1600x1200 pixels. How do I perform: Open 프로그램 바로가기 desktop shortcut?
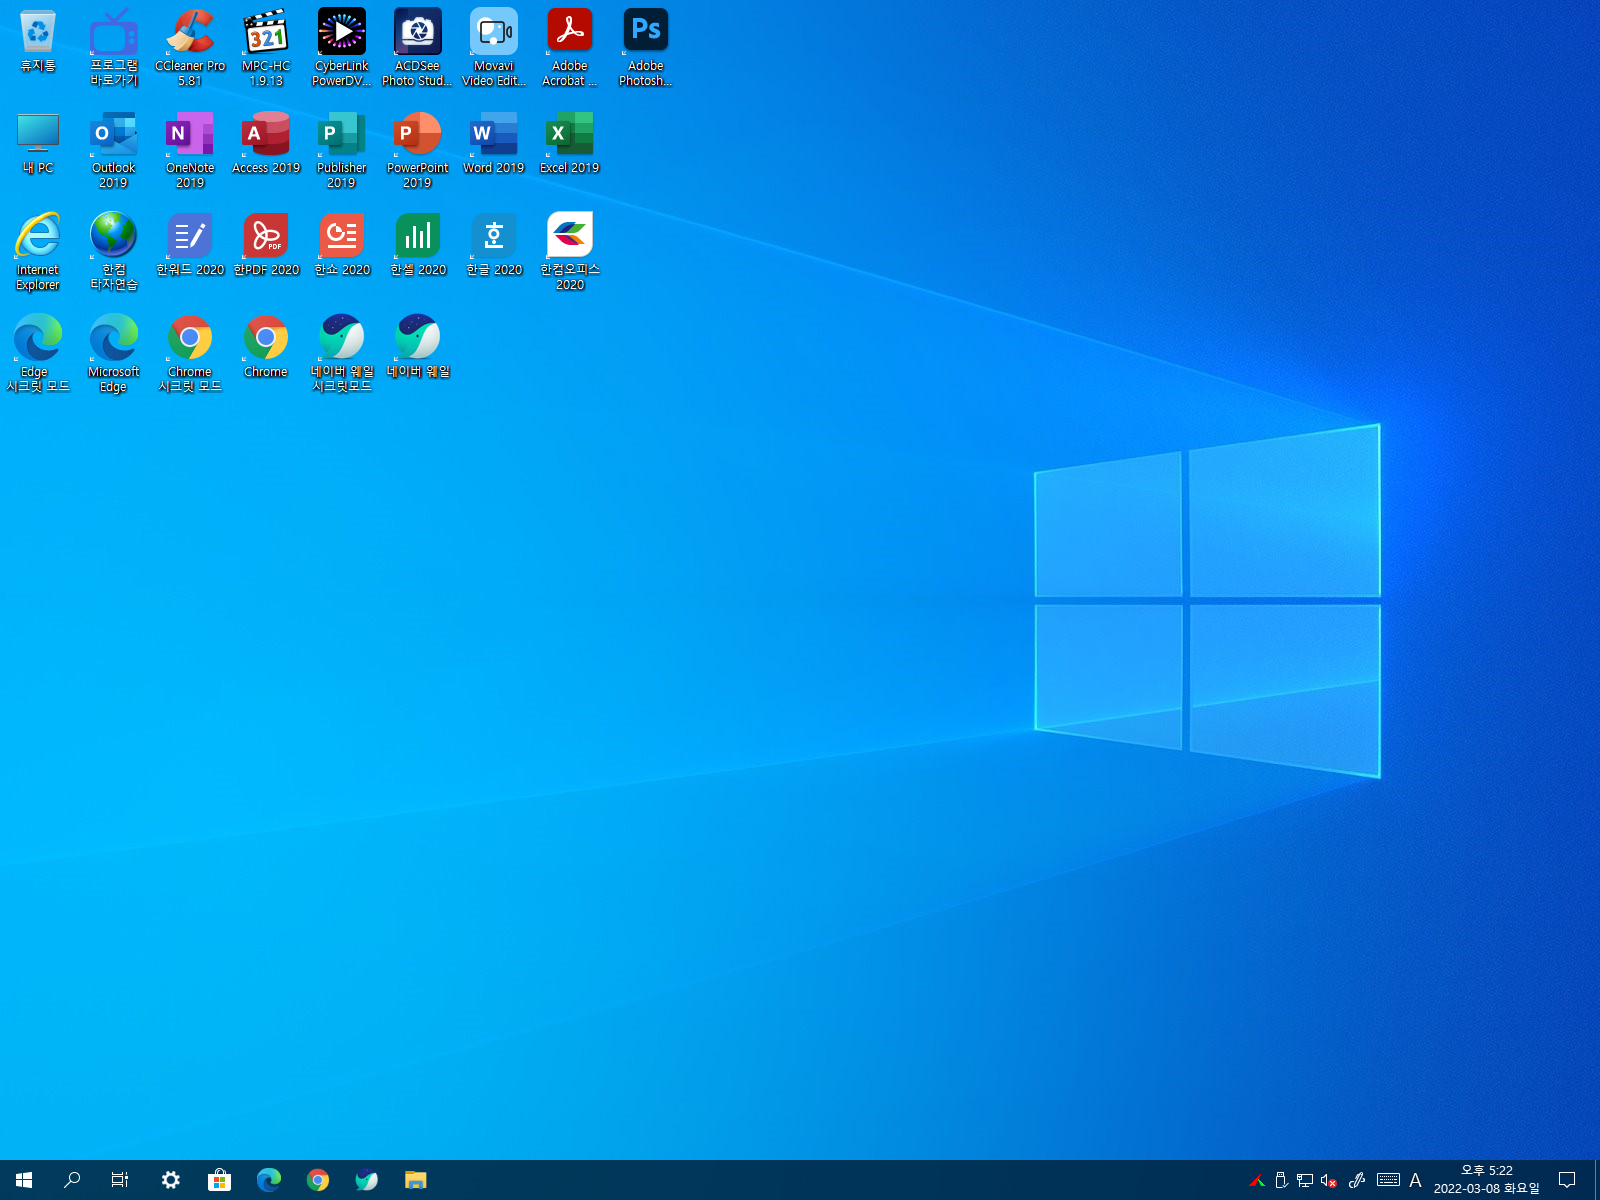pyautogui.click(x=114, y=48)
